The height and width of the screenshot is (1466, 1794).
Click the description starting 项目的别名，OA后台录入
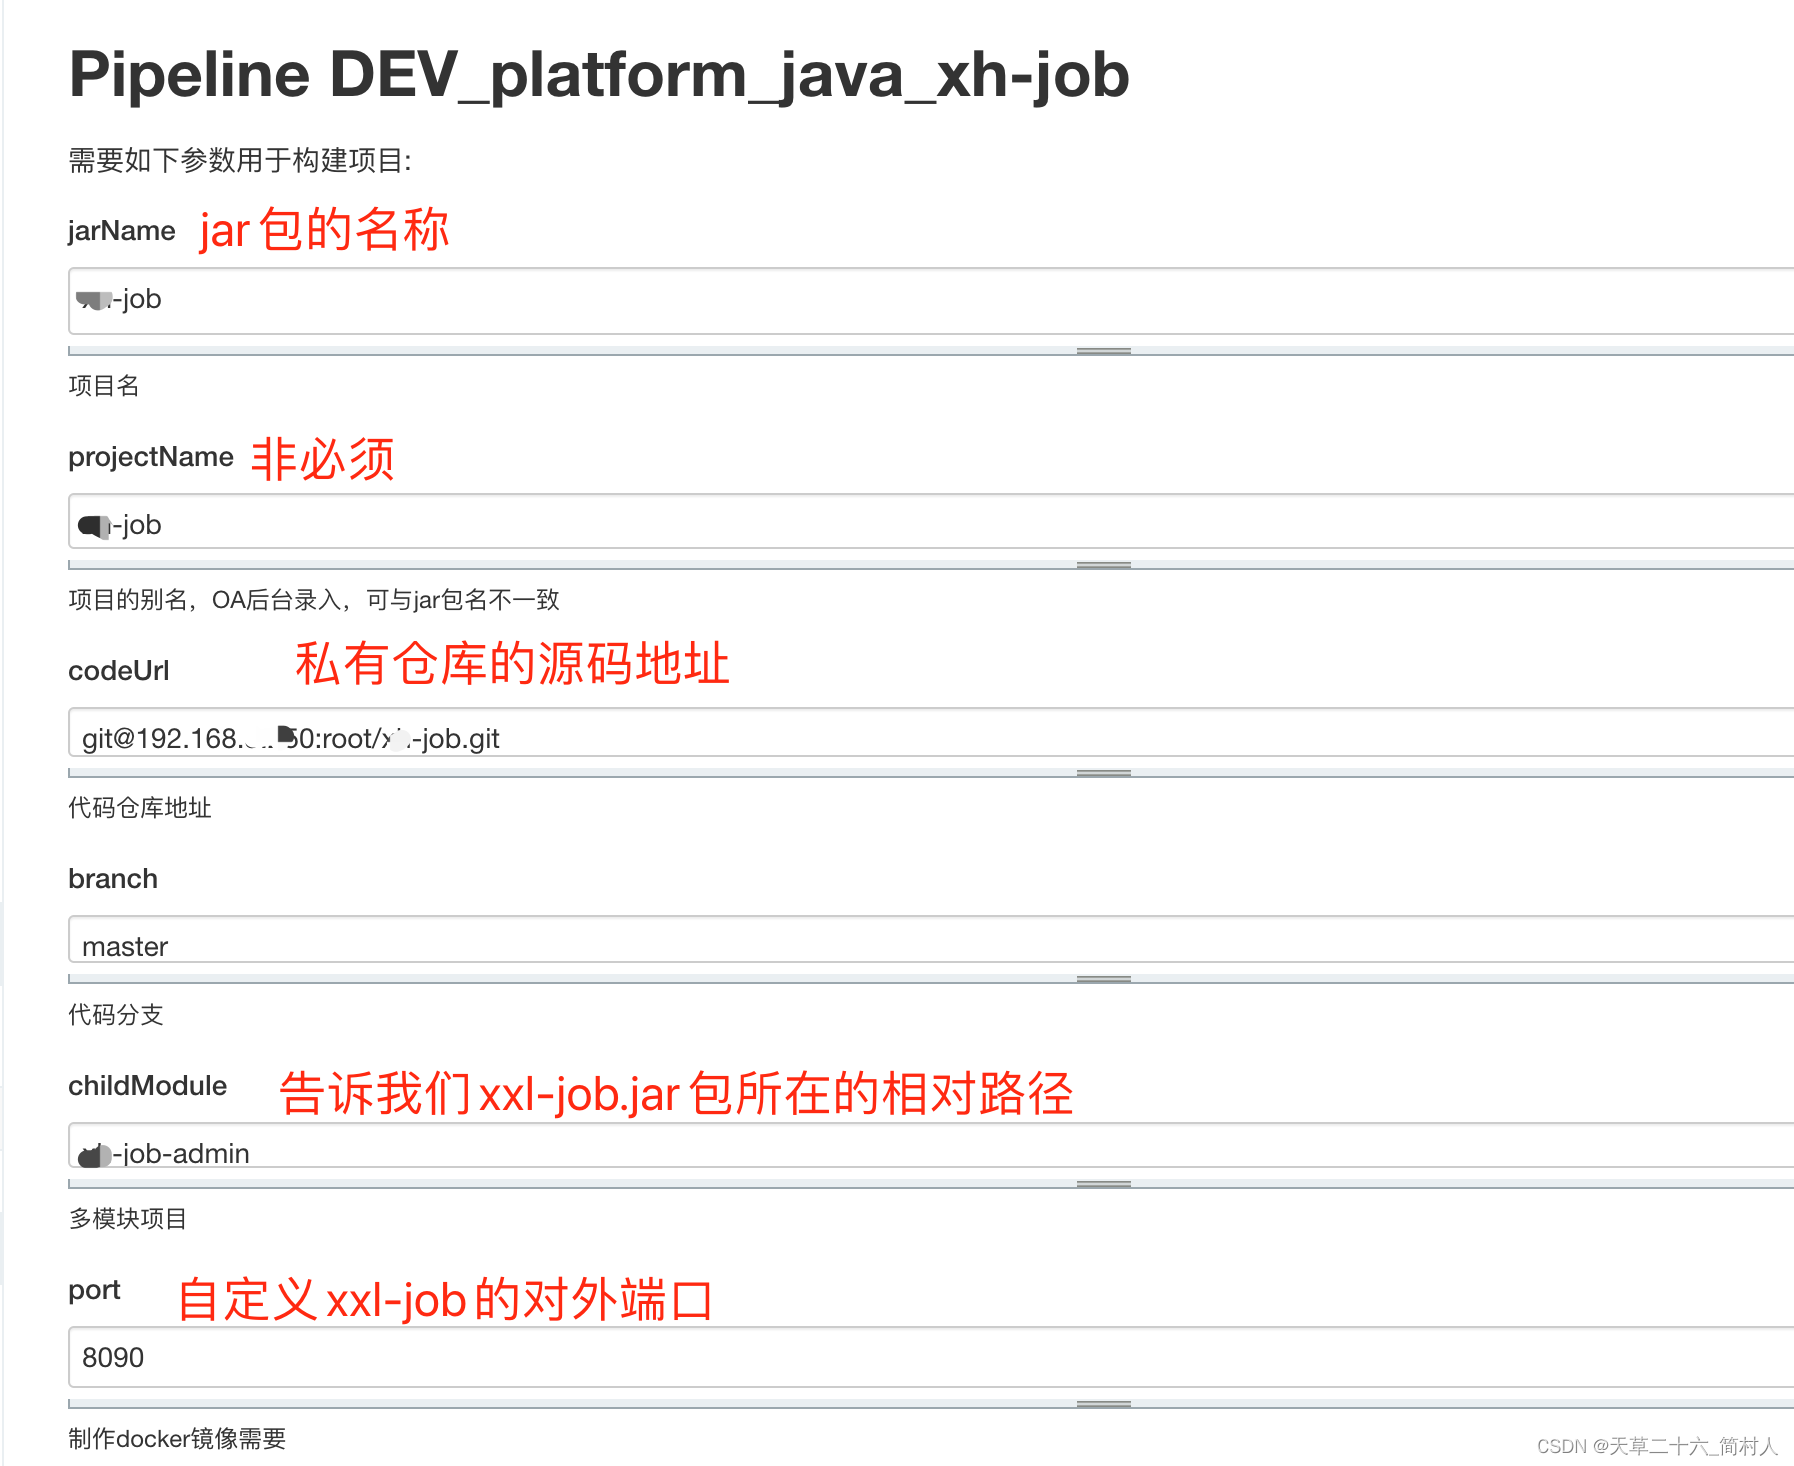pos(314,600)
